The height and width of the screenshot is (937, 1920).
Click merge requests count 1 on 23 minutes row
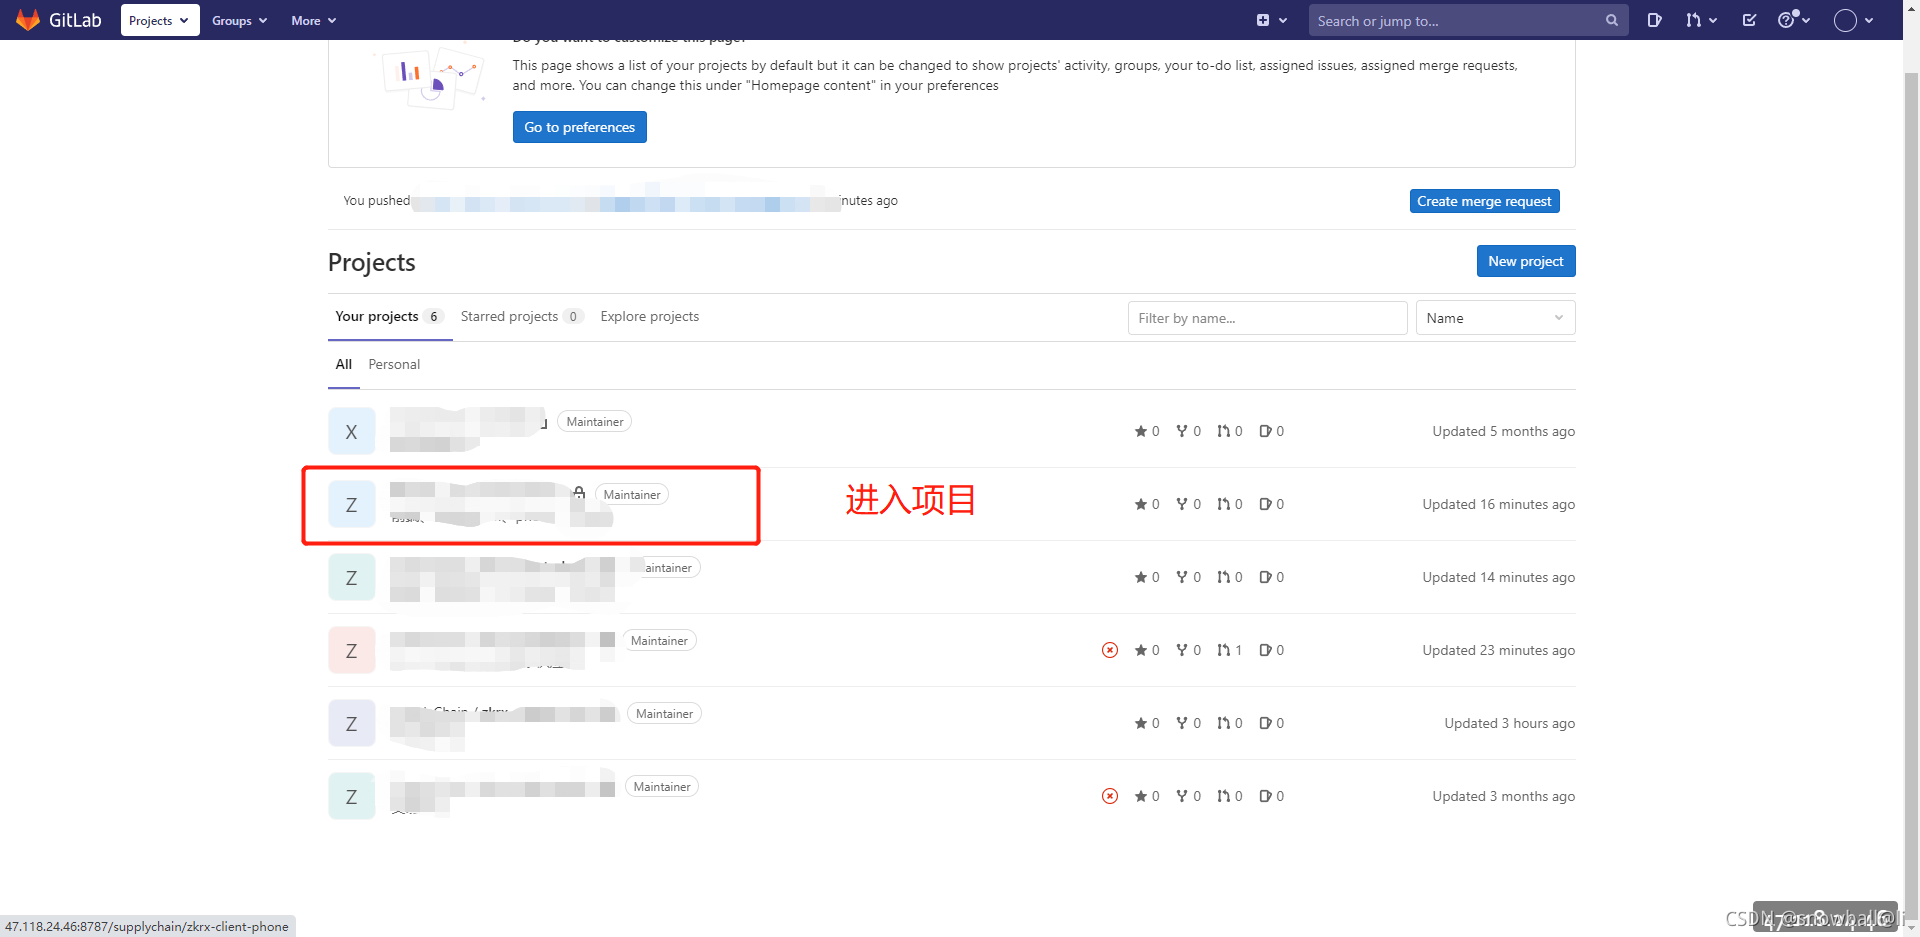tap(1230, 650)
